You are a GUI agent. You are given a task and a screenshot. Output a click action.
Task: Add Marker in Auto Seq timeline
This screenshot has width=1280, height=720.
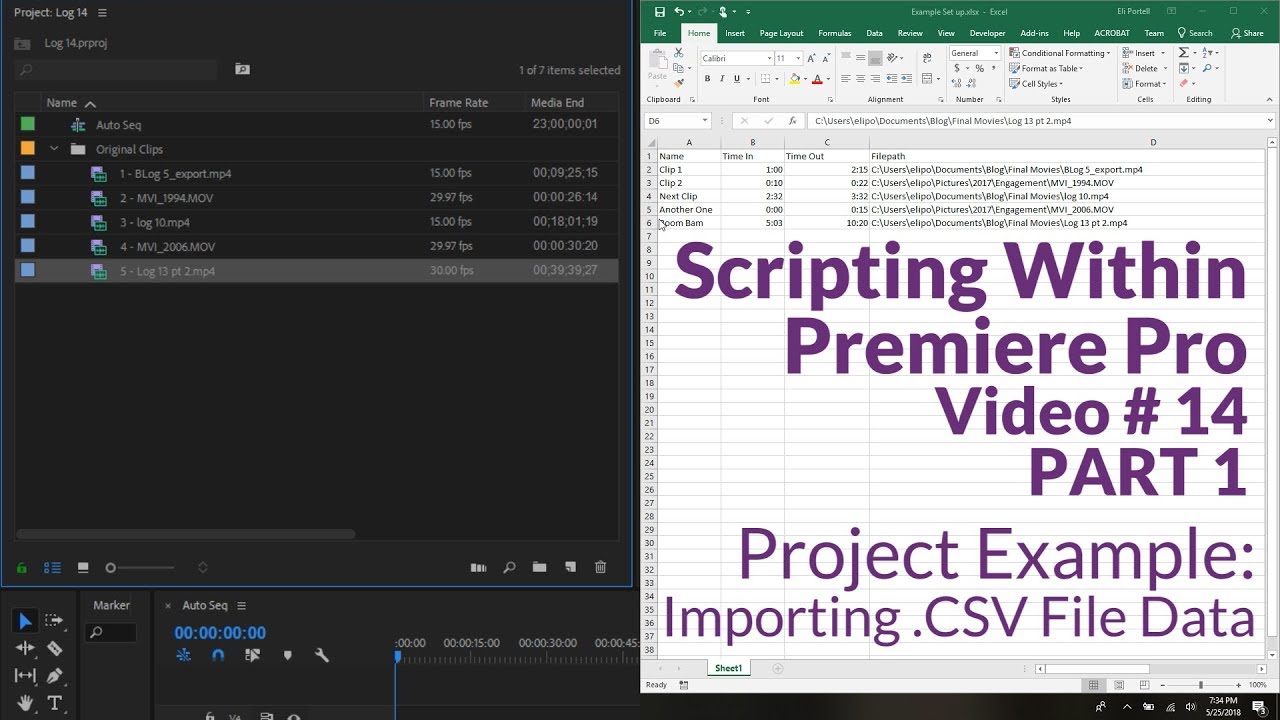288,655
